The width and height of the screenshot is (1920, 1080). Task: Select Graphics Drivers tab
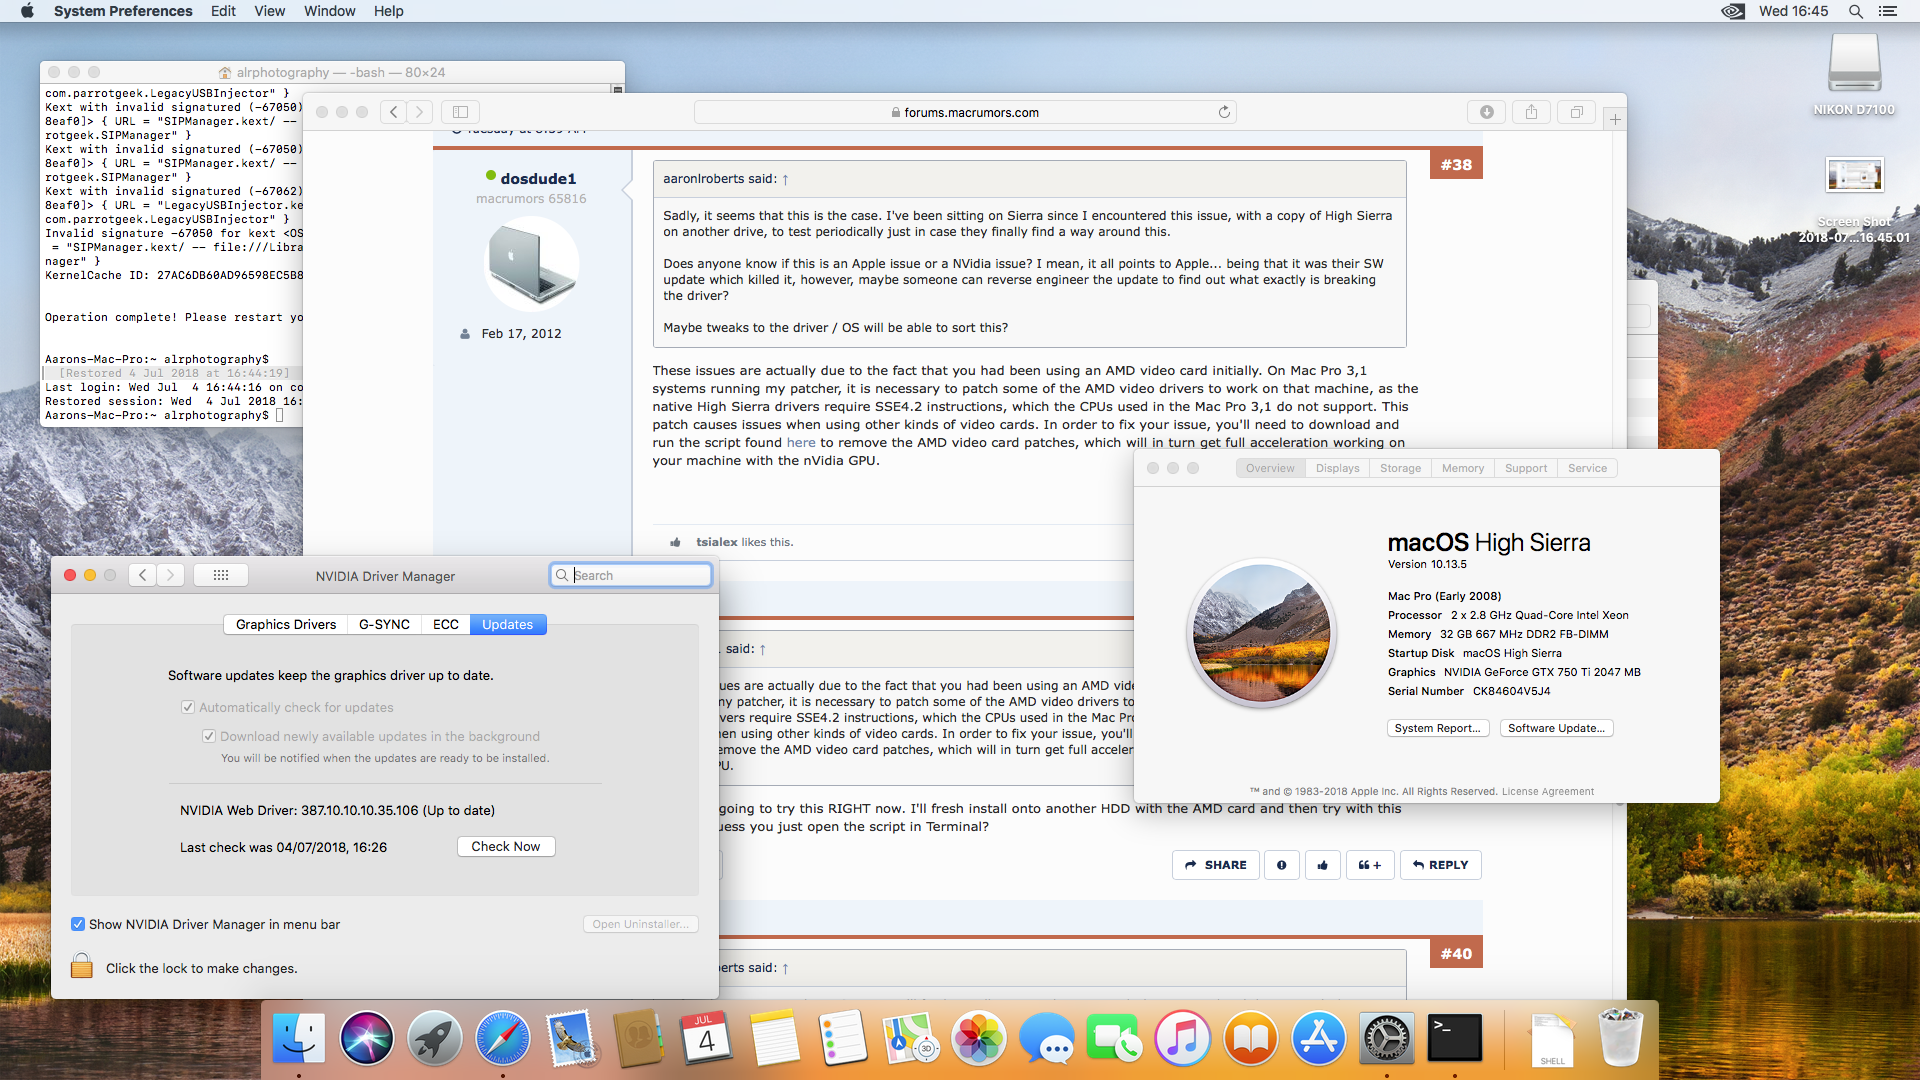tap(286, 624)
